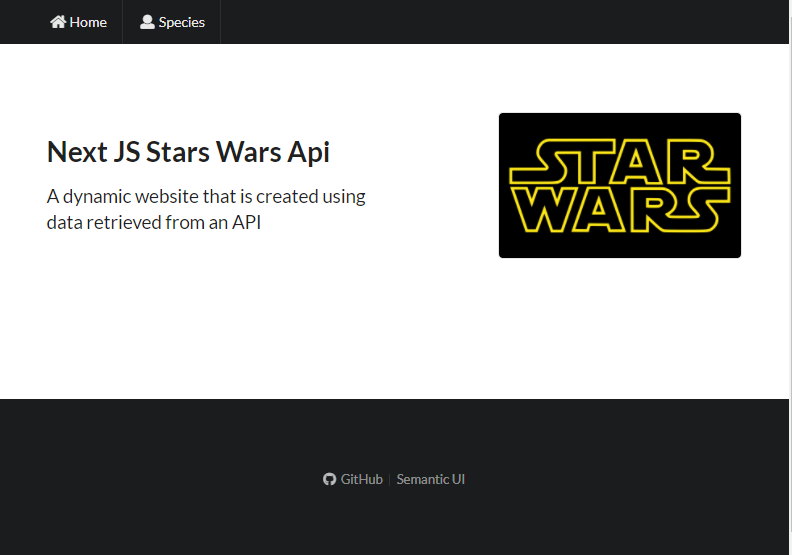The image size is (792, 555).
Task: Click the house icon in the navbar
Action: (x=58, y=22)
